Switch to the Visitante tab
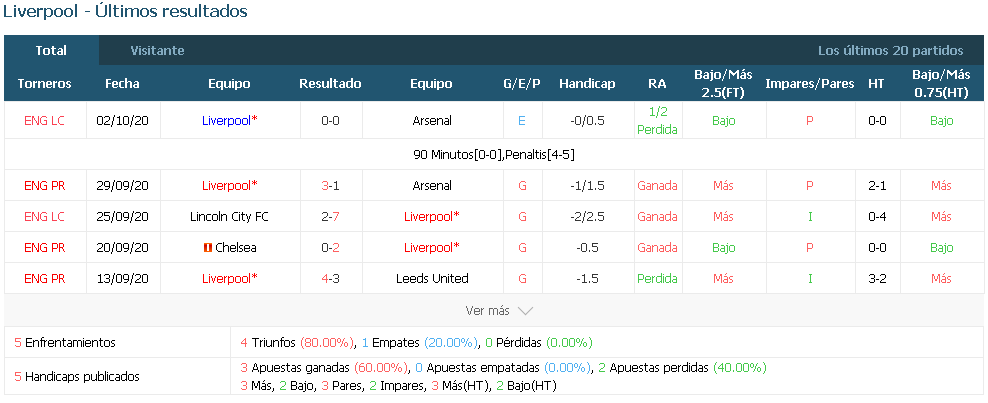Screen dimensions: 988x403 click(x=158, y=51)
